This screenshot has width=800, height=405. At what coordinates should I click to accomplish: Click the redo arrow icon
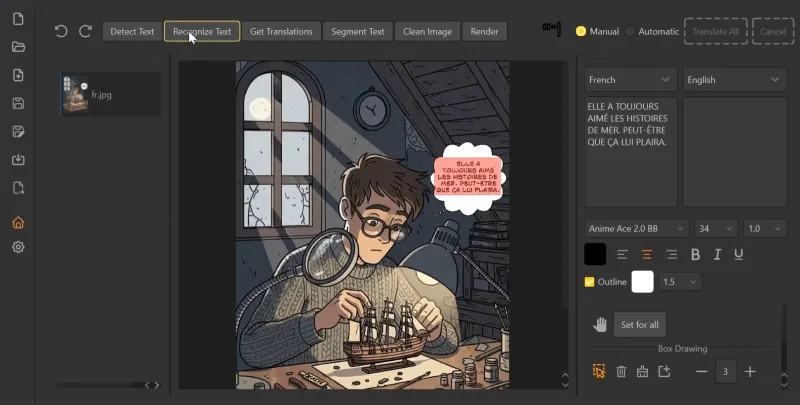(85, 31)
